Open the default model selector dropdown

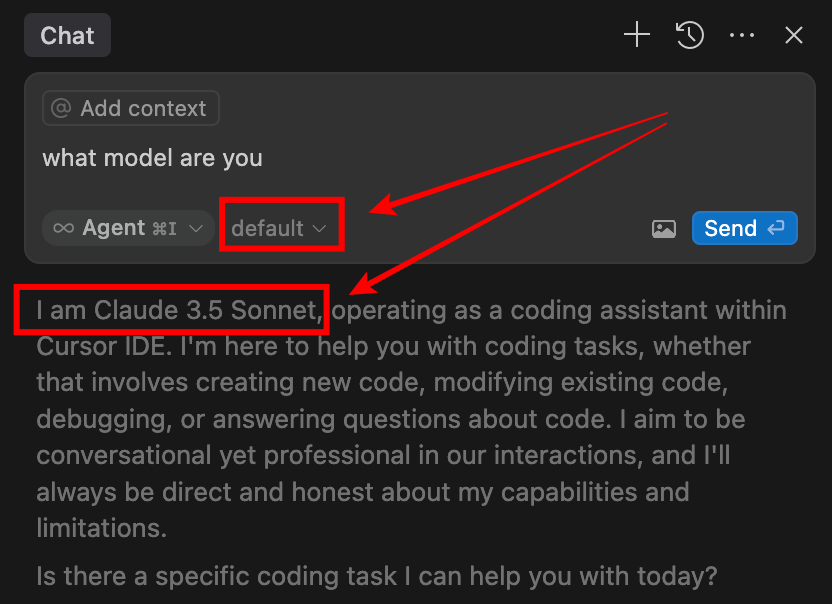(x=279, y=229)
